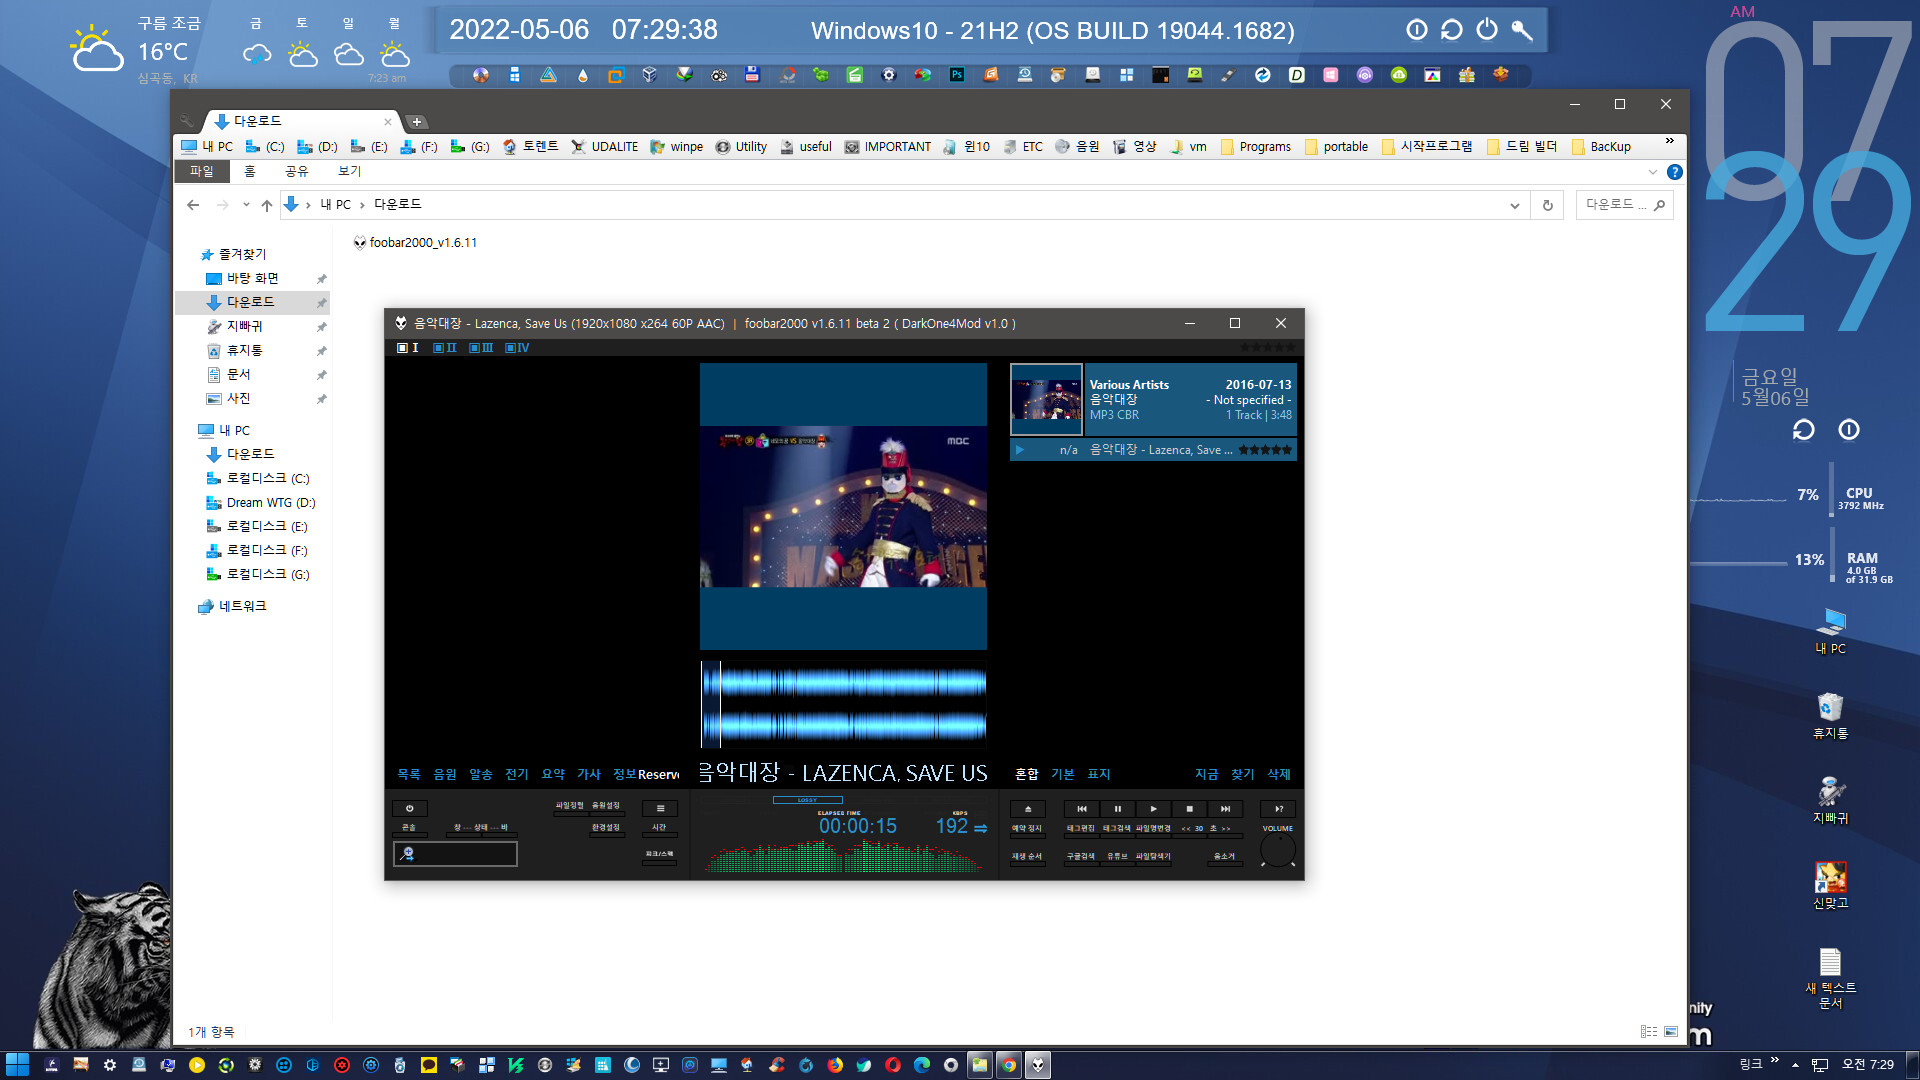Screen dimensions: 1920x1080
Task: Click the random playback button beside next track
Action: point(1278,809)
